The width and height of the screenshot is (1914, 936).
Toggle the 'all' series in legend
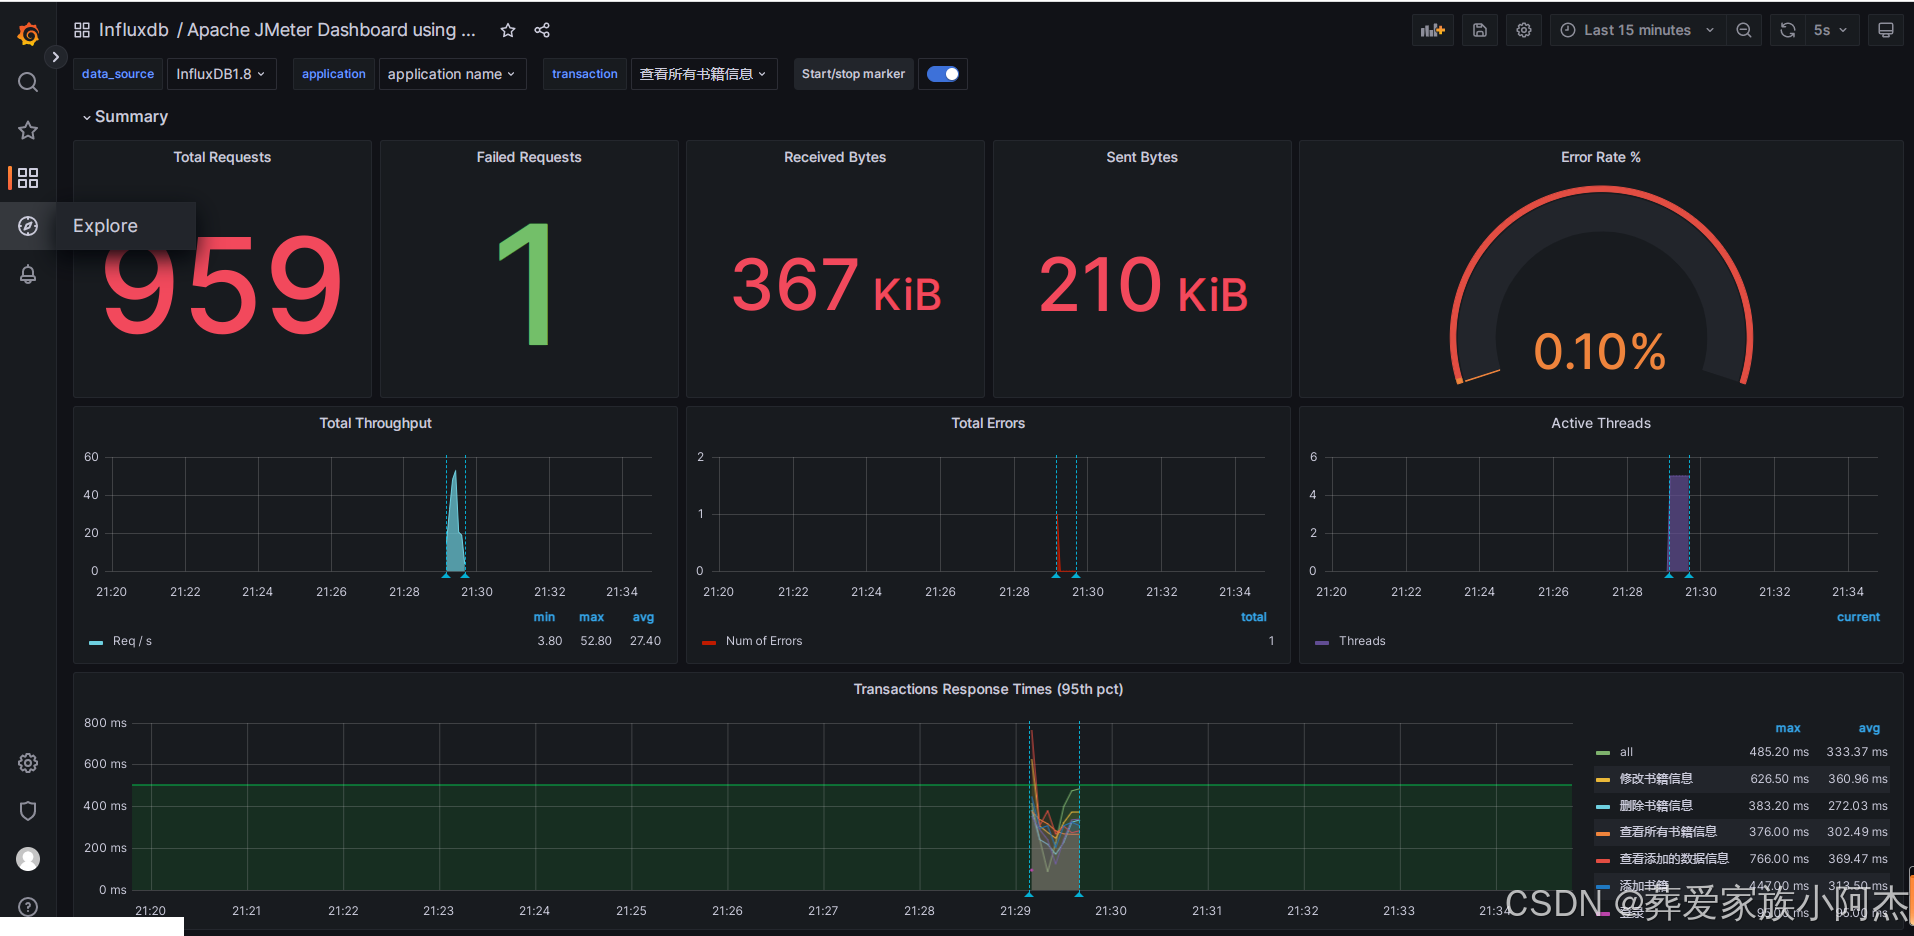click(1626, 752)
